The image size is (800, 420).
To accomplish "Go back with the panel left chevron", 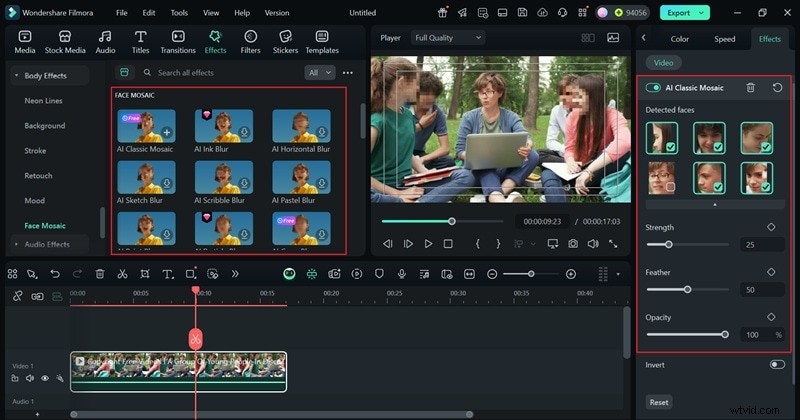I will pos(644,38).
